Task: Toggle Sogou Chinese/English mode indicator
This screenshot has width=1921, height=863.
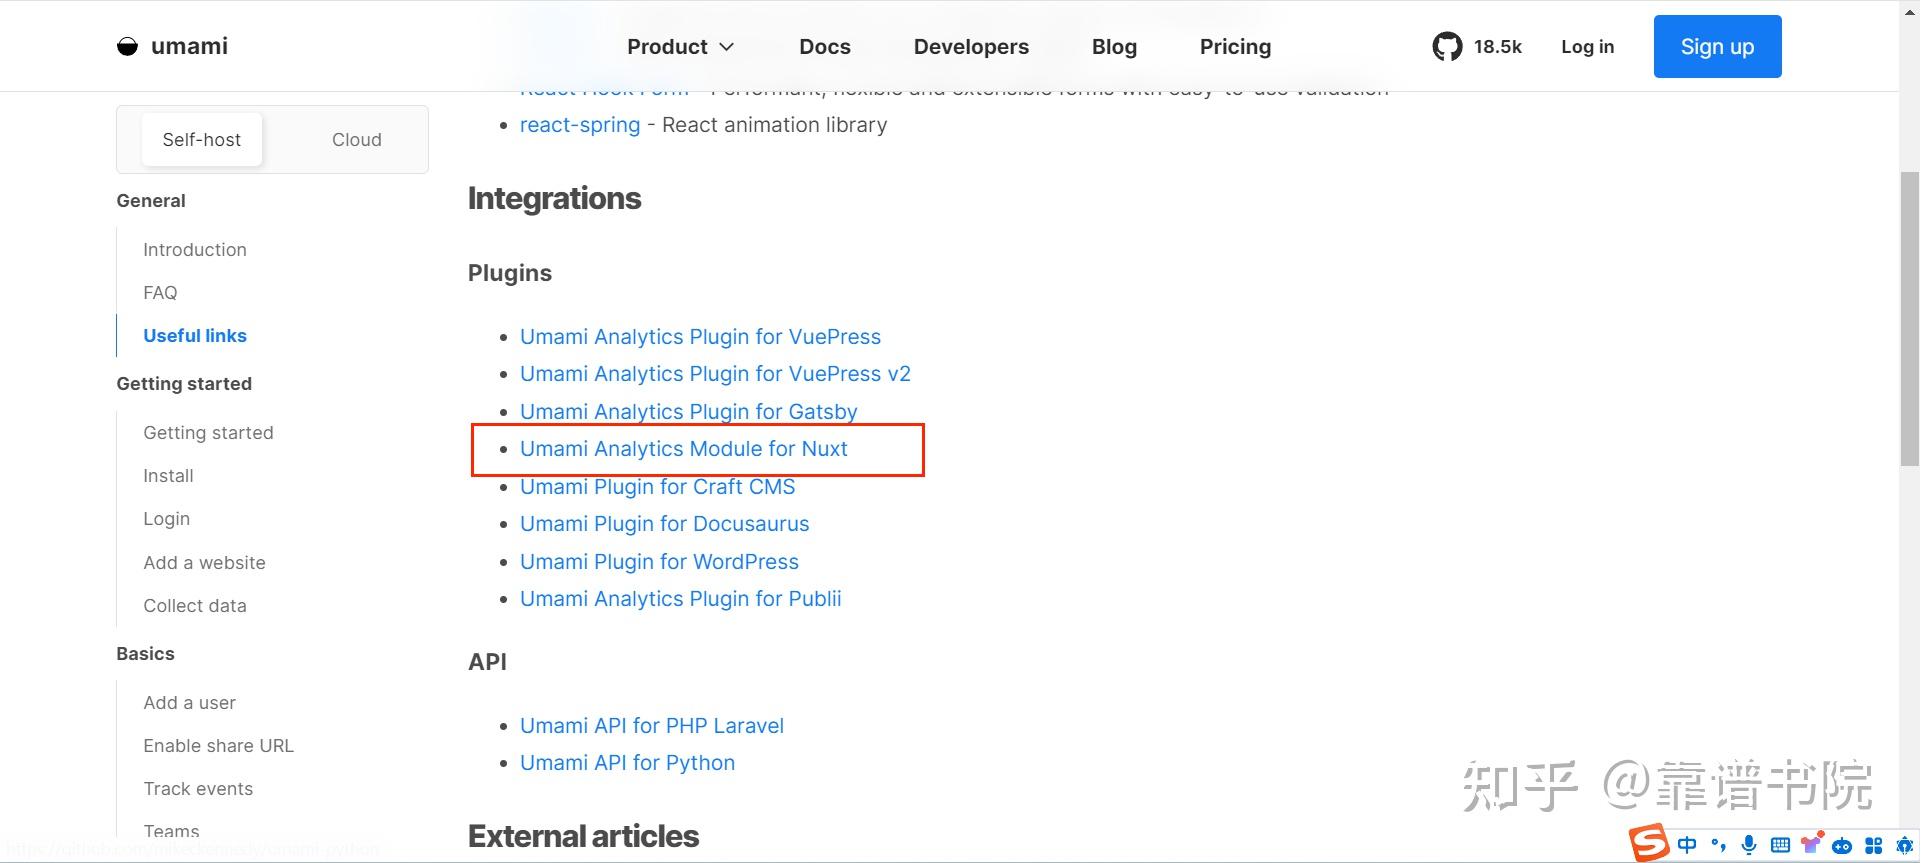Action: [1687, 845]
